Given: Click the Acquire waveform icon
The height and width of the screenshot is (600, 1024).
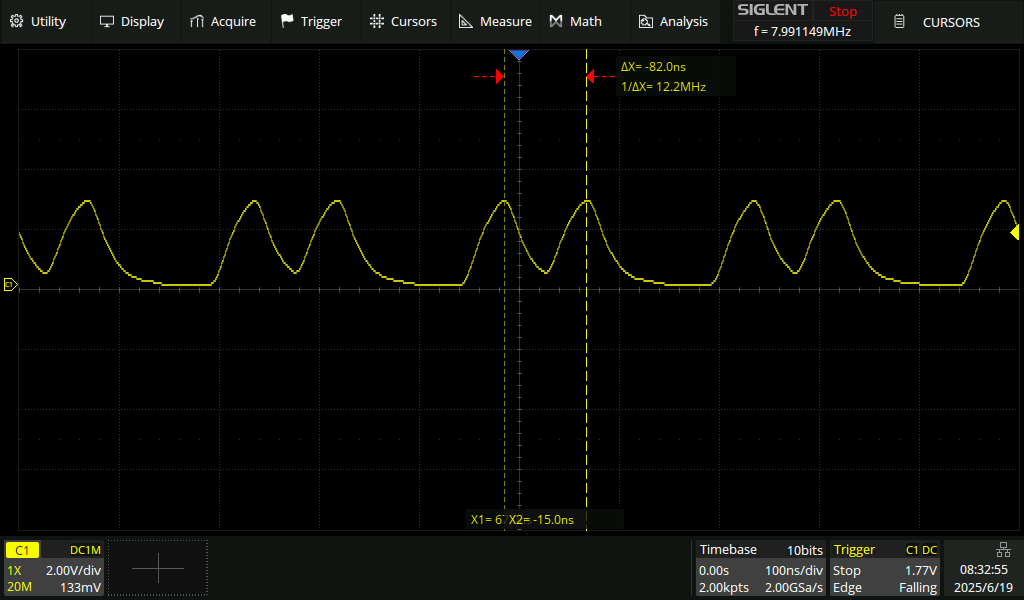Looking at the screenshot, I should pyautogui.click(x=197, y=22).
